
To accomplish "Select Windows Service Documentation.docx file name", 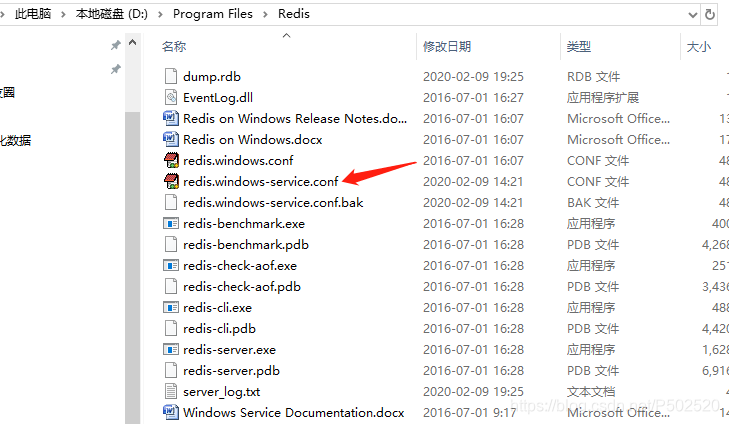I will (294, 412).
